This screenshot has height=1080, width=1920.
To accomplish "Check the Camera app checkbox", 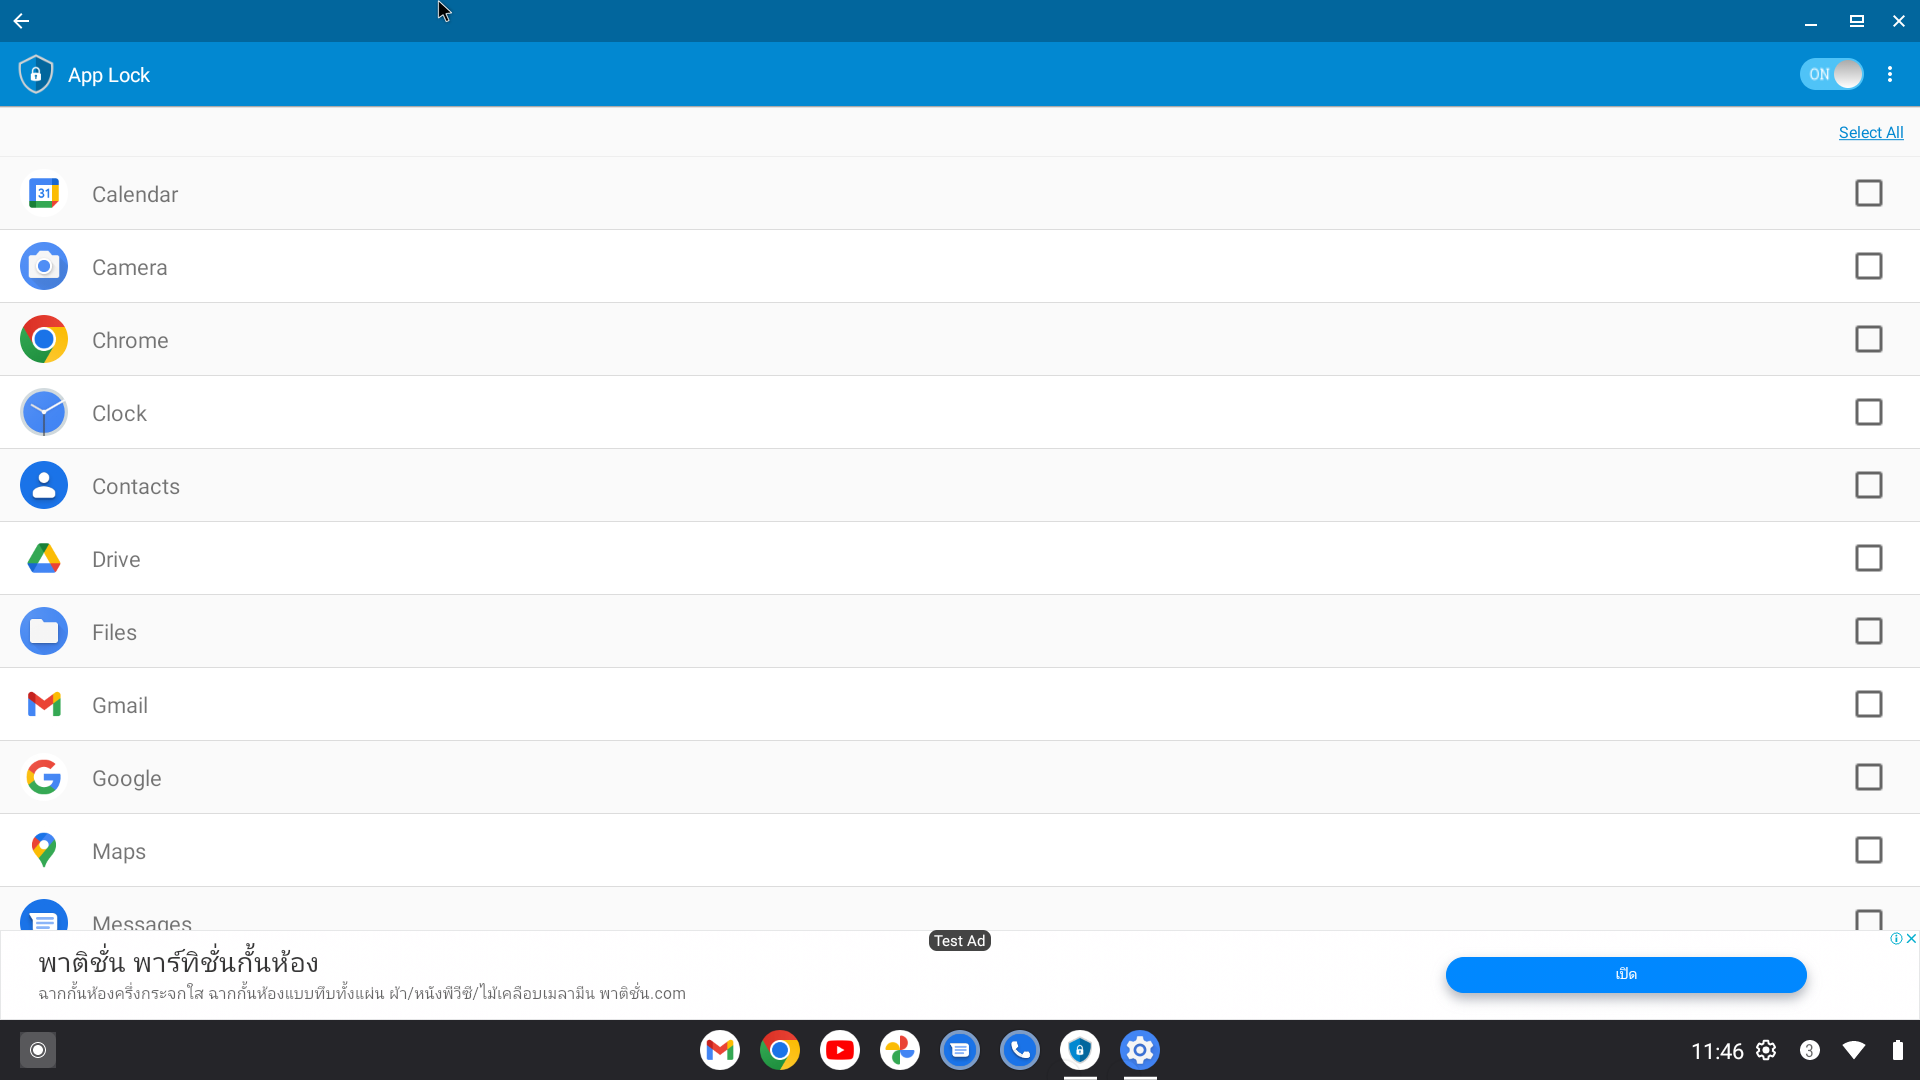I will 1869,266.
